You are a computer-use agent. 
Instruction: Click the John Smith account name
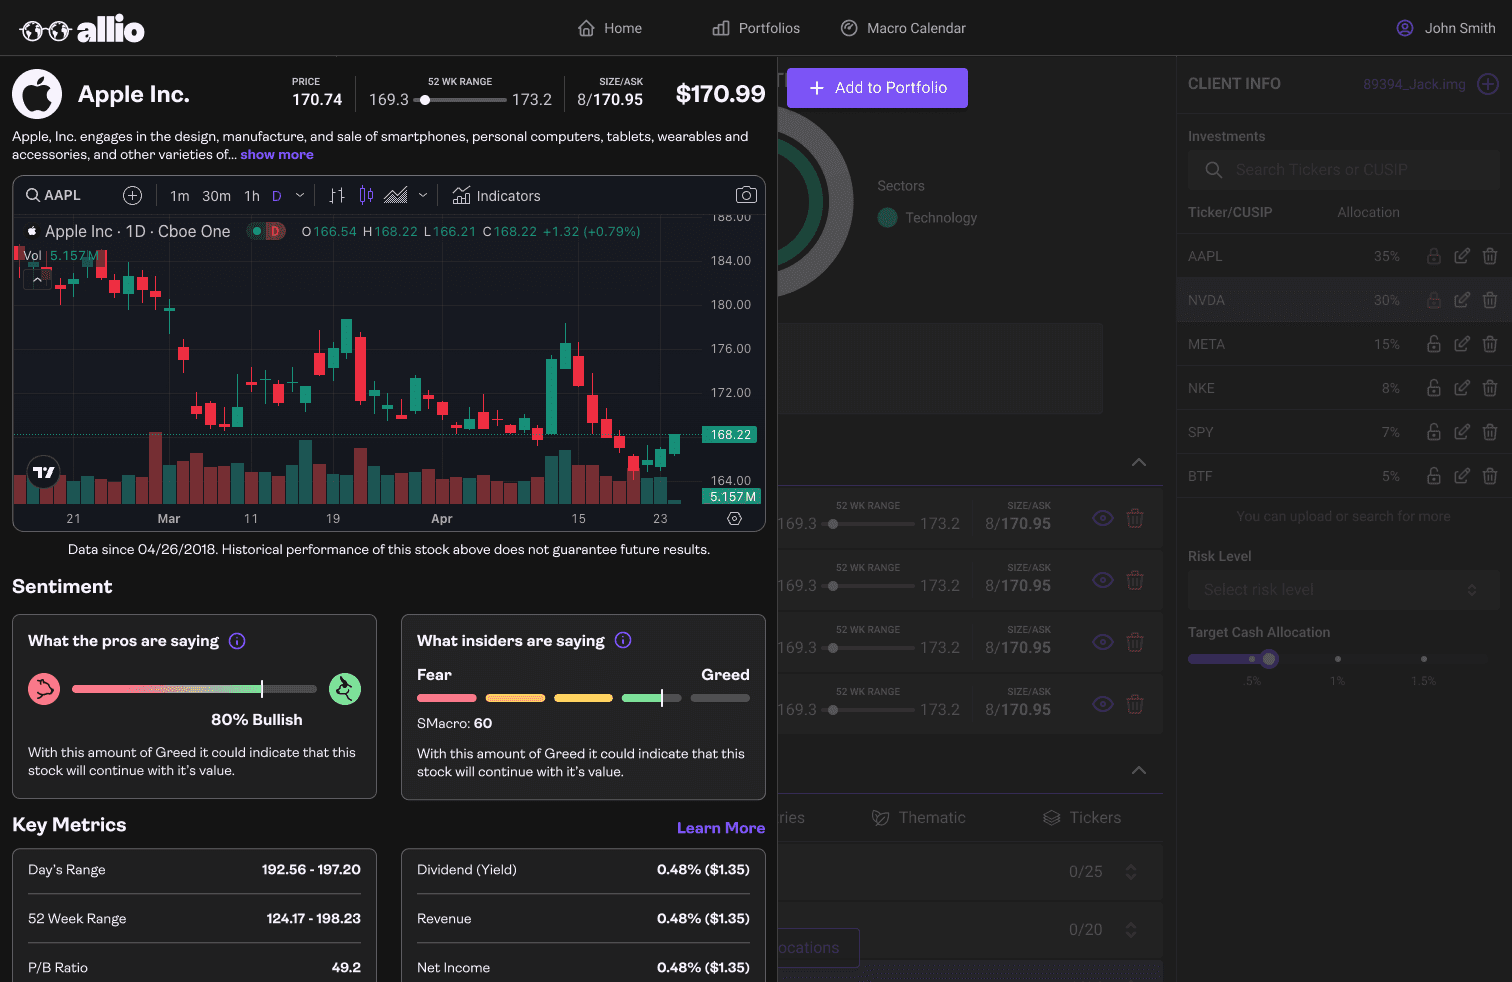coord(1460,28)
